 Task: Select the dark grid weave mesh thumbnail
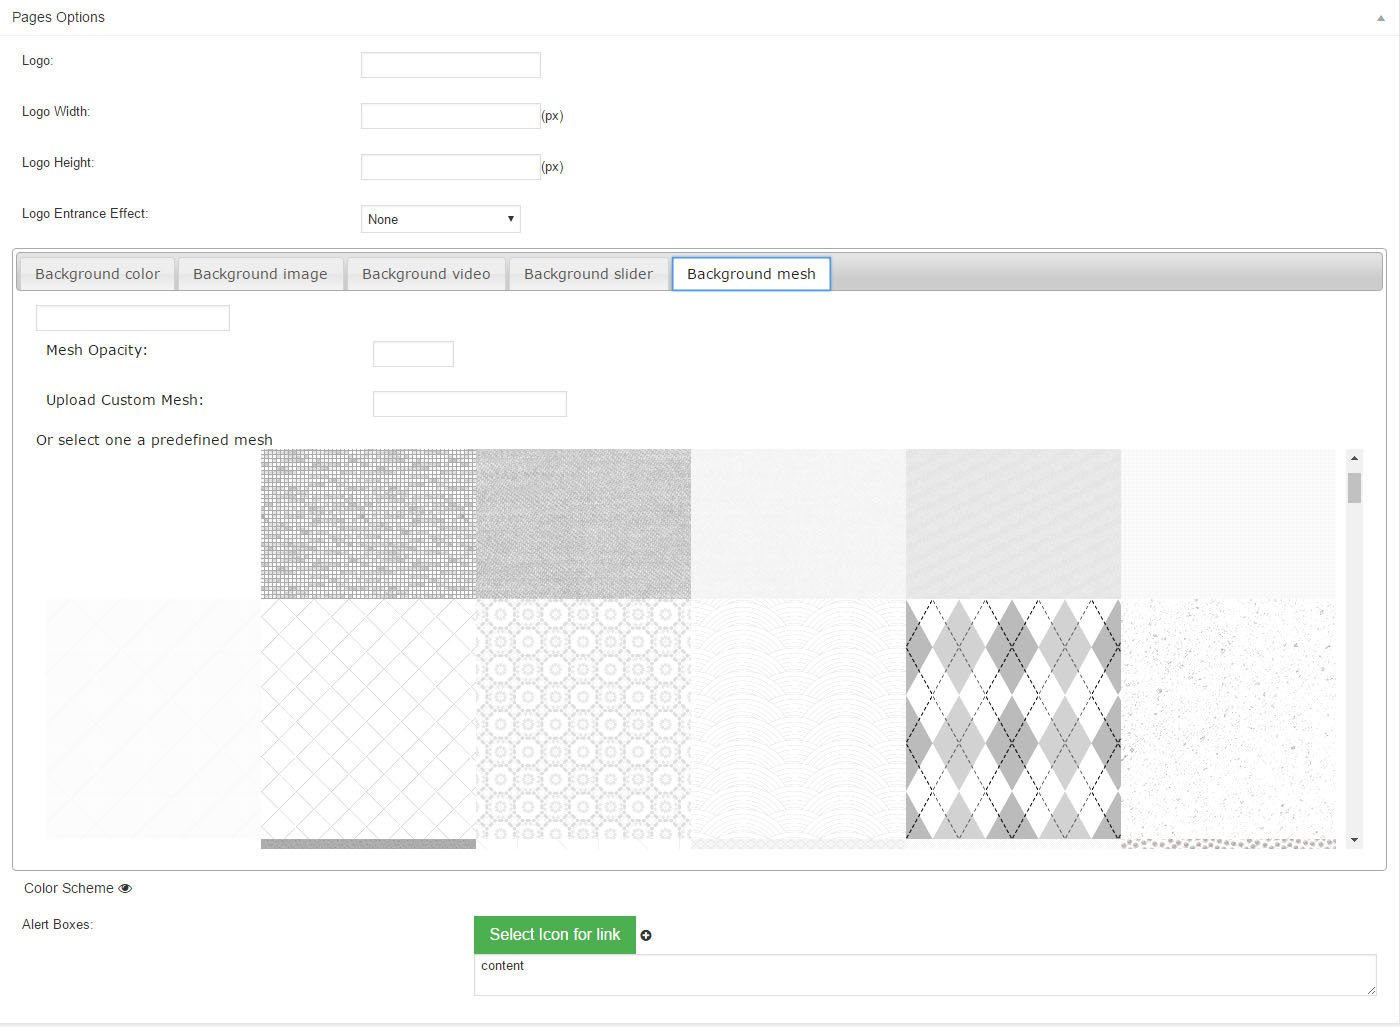coord(368,524)
